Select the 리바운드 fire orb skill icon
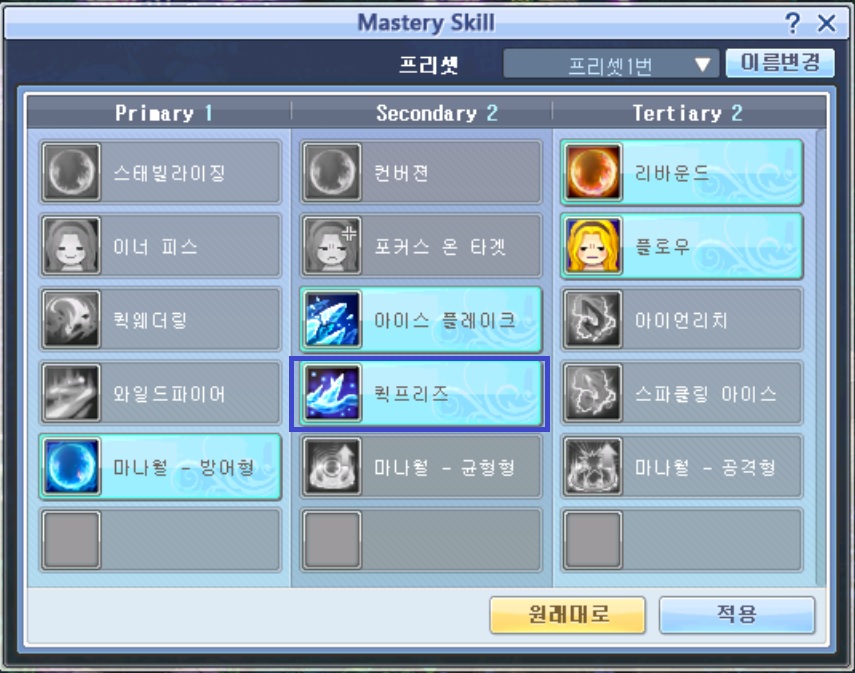Image resolution: width=855 pixels, height=673 pixels. click(x=593, y=172)
